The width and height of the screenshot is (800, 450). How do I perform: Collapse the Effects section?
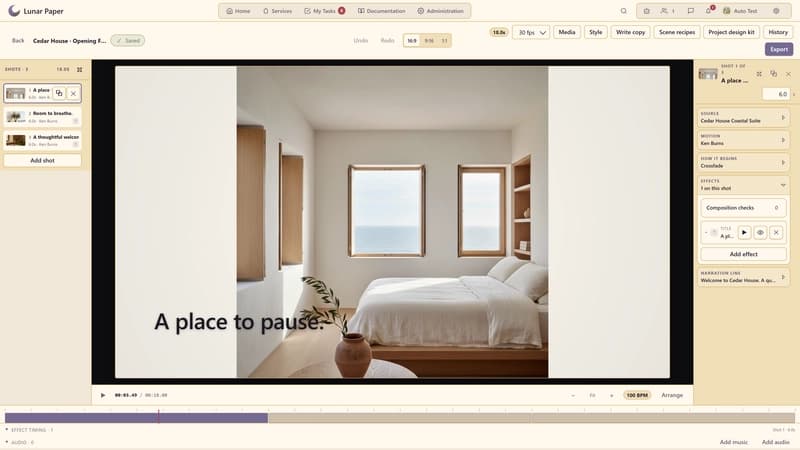pyautogui.click(x=743, y=185)
